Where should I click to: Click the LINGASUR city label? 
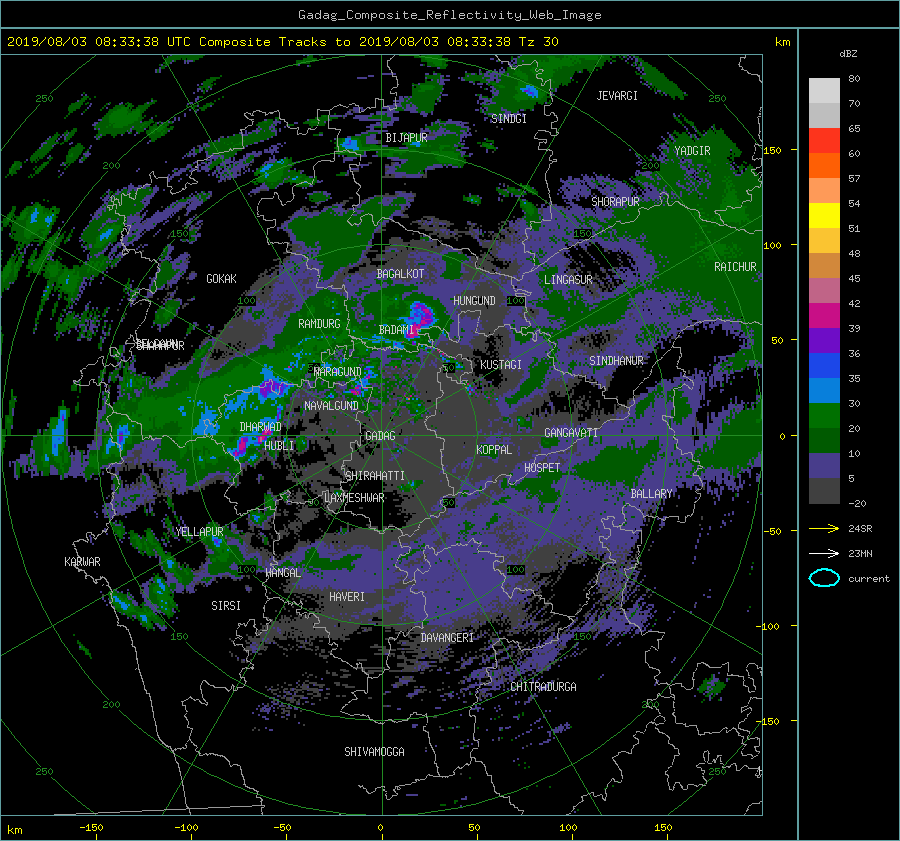click(x=568, y=280)
